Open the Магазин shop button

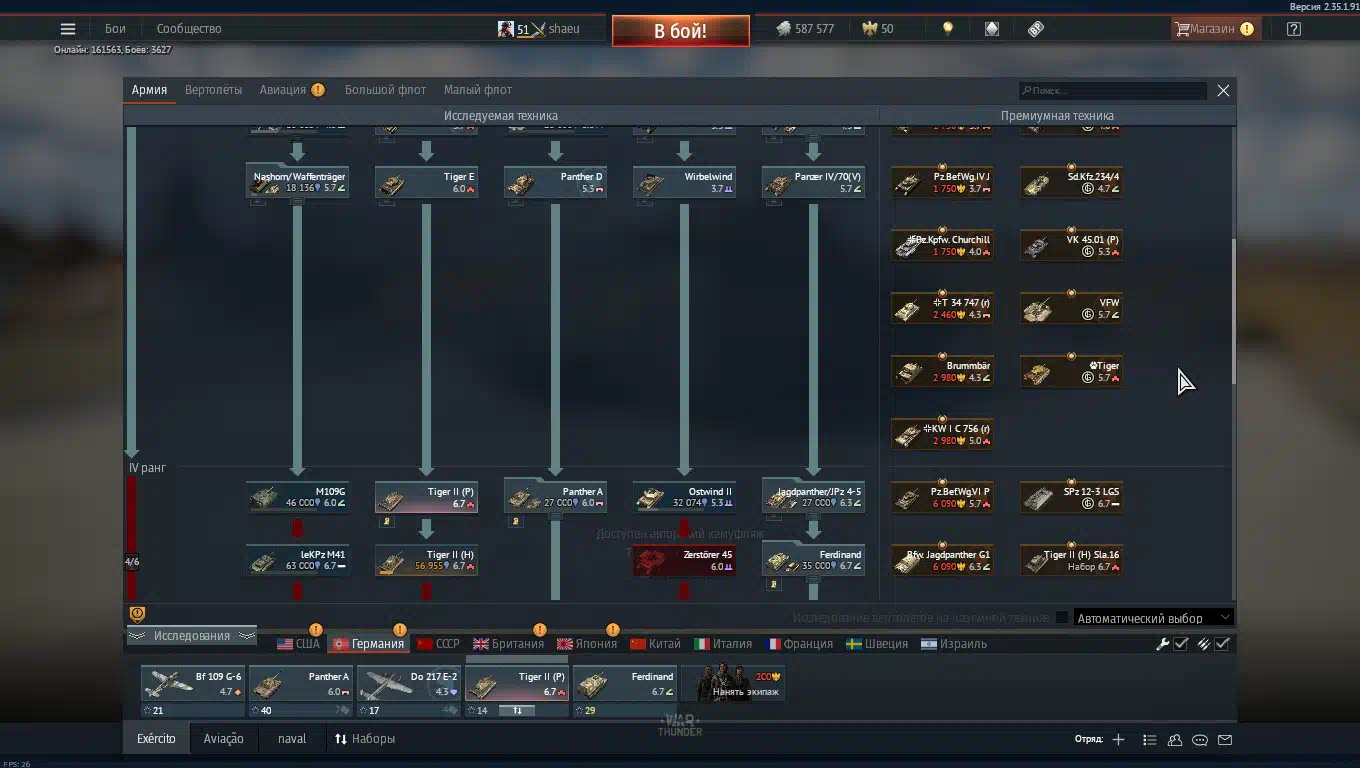pos(1214,29)
